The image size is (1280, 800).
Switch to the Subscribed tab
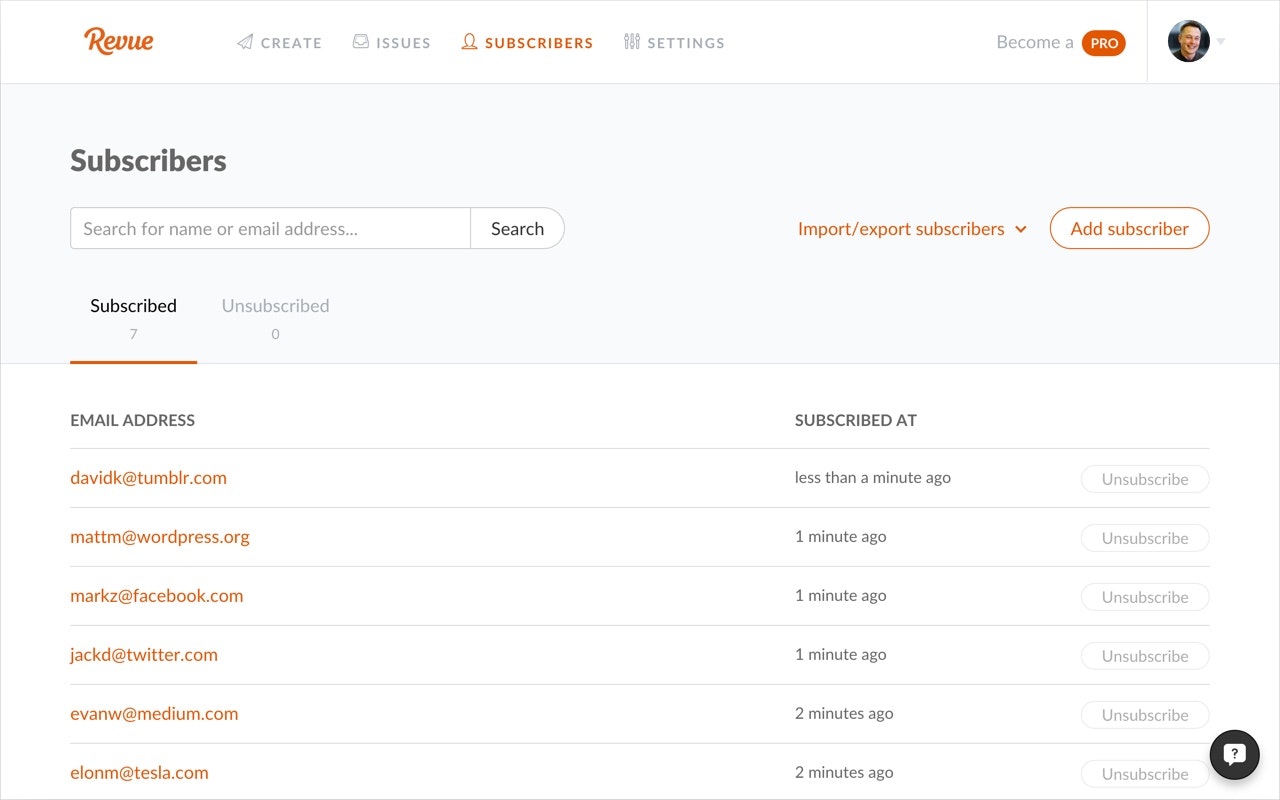click(133, 318)
